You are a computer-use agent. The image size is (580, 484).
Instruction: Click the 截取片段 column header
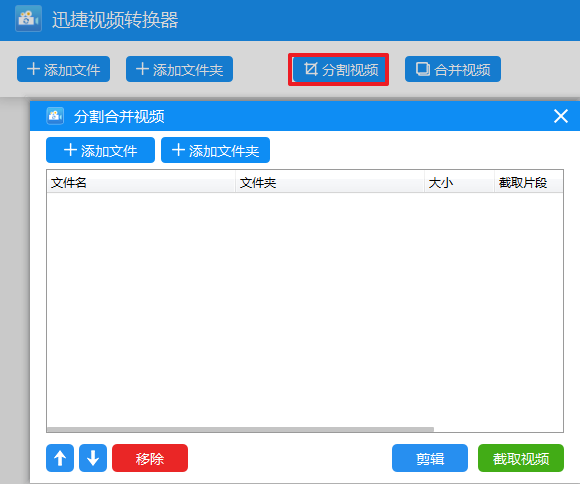(x=529, y=182)
